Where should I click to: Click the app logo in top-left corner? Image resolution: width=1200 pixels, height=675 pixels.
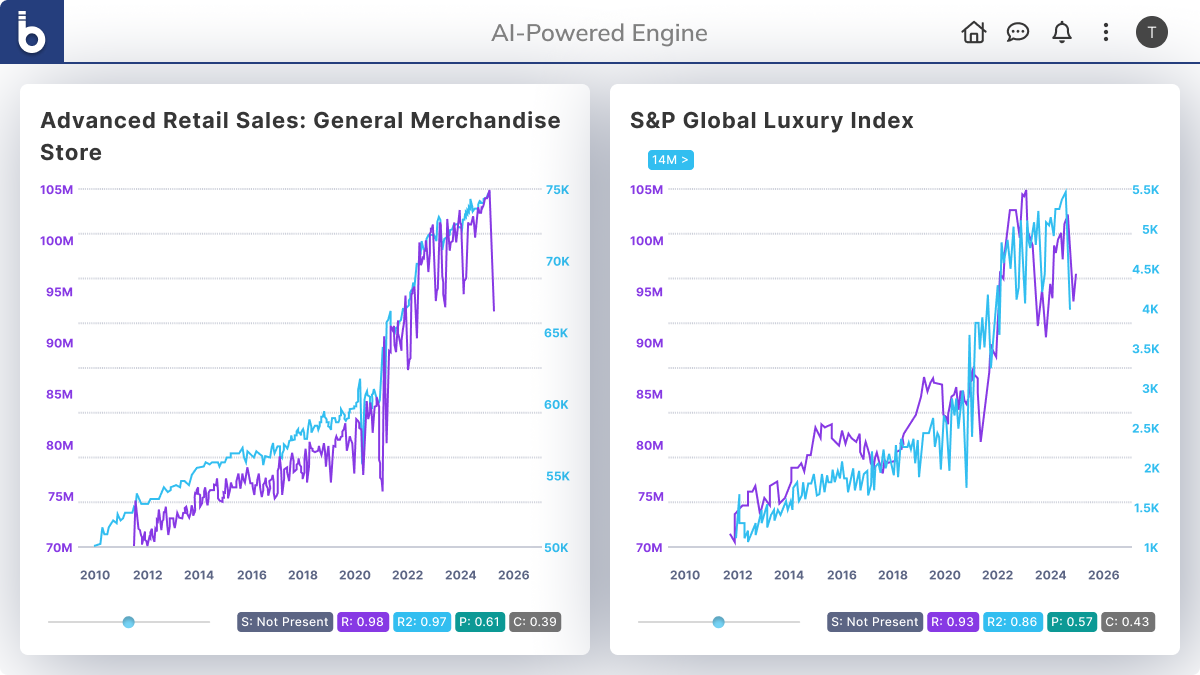click(x=32, y=32)
